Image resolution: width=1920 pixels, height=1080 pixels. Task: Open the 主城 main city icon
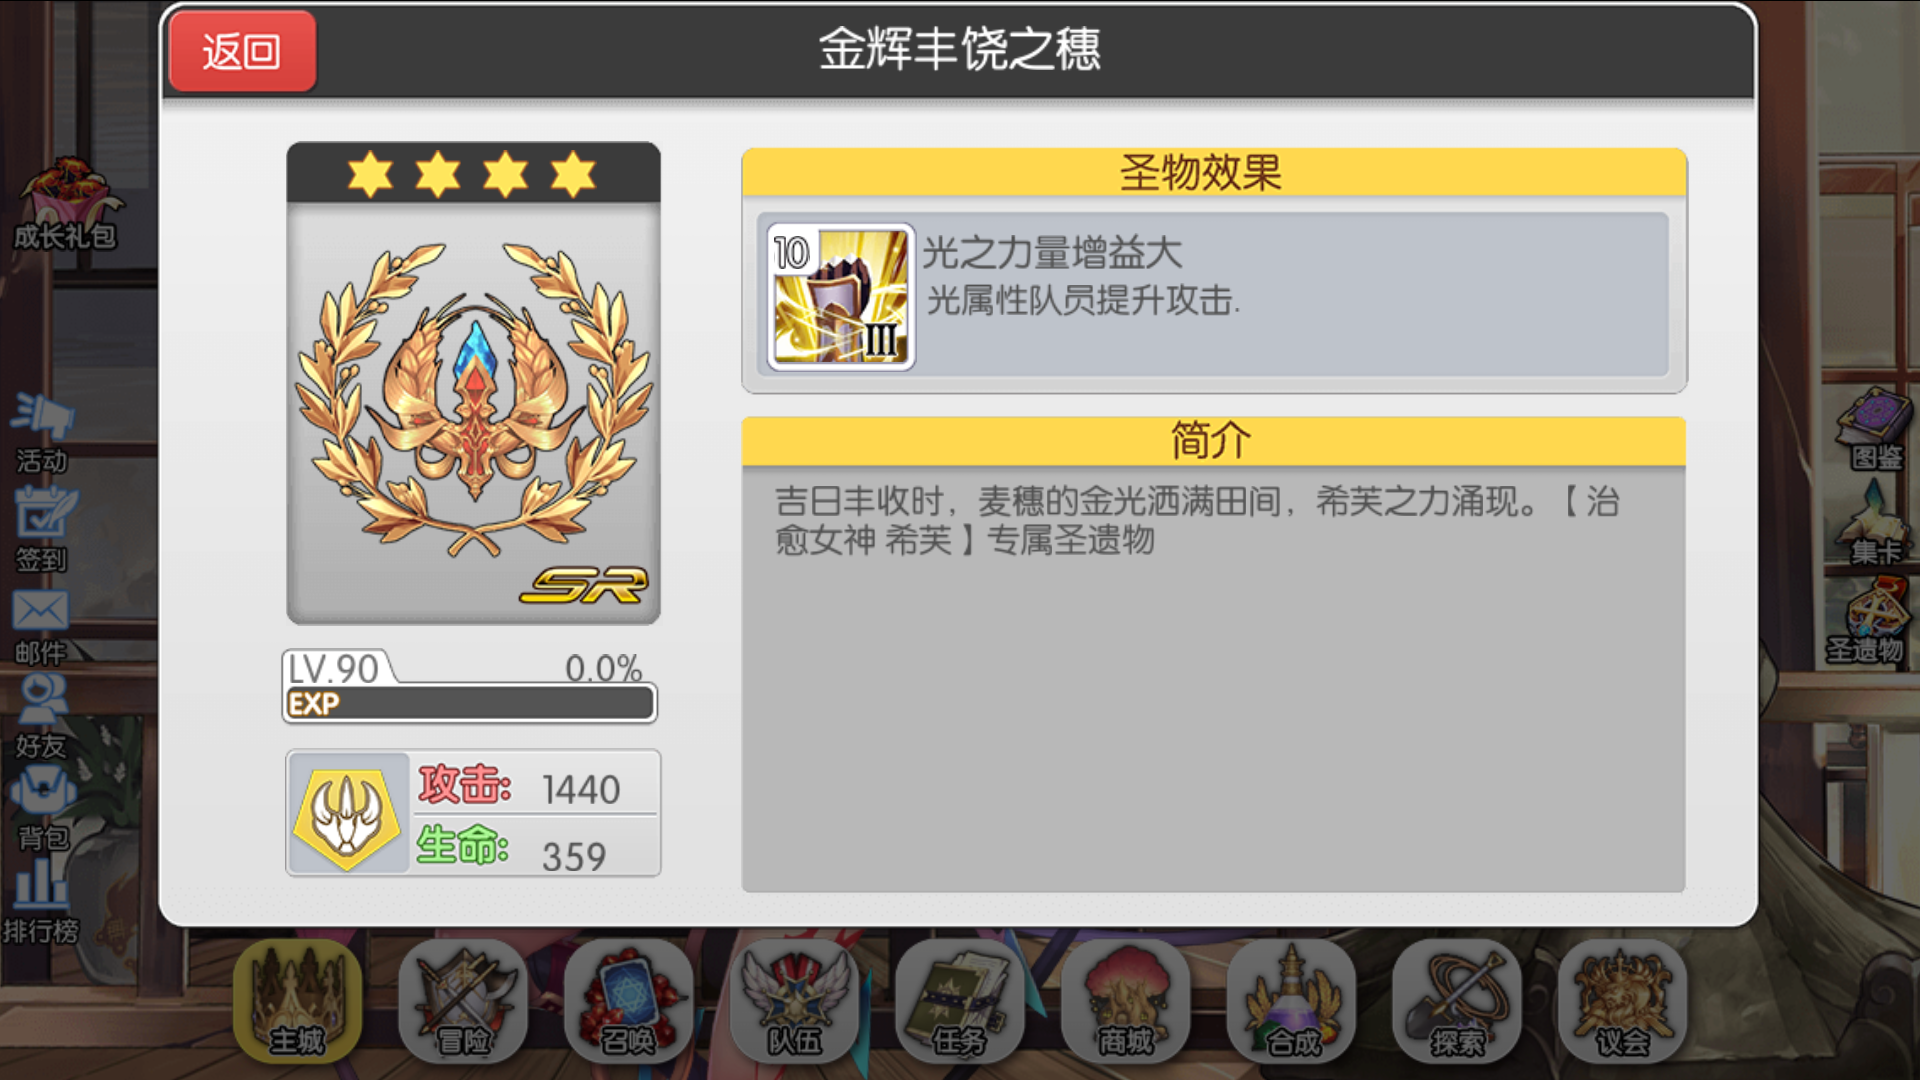click(x=297, y=1001)
